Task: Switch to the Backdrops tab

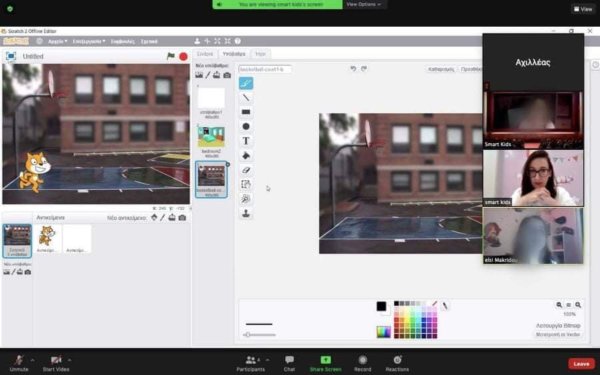Action: tap(234, 54)
